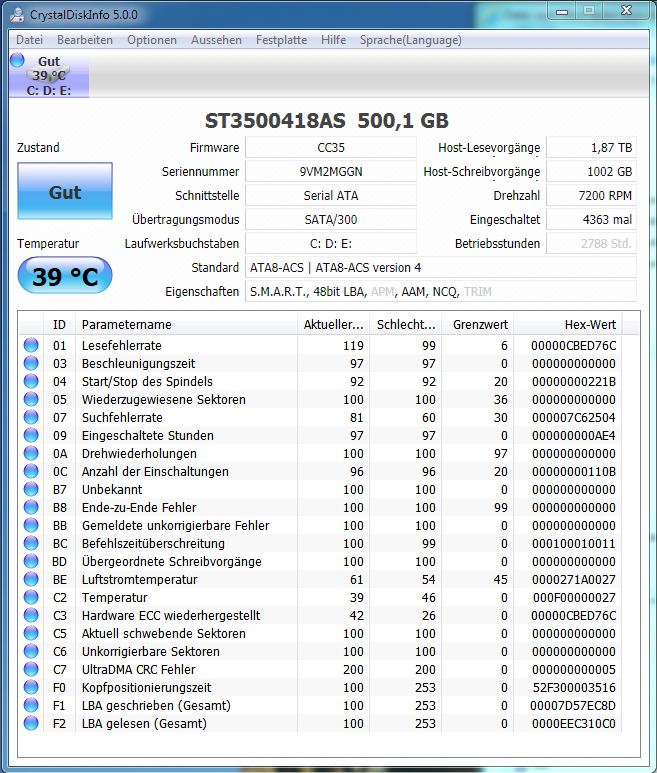Click status icon for Aktuell schwebende Sektoren
Viewport: 657px width, 773px height.
(x=31, y=633)
